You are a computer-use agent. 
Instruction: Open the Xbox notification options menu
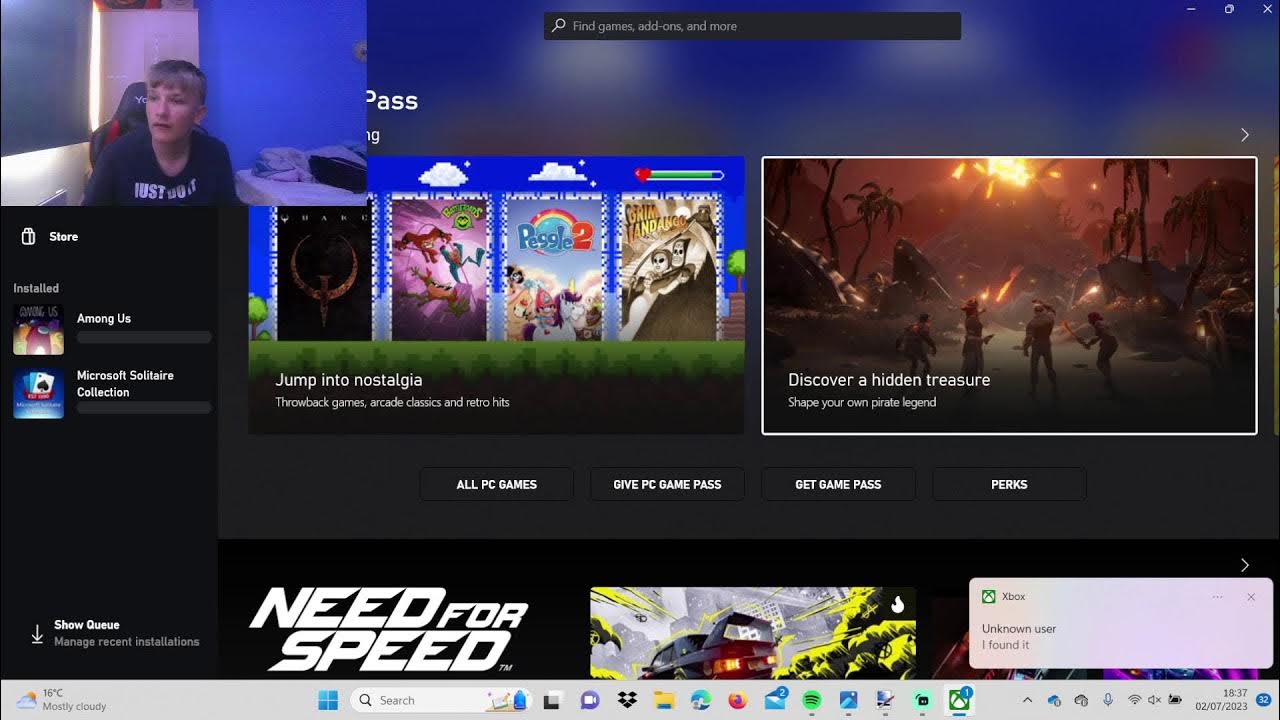click(1217, 597)
